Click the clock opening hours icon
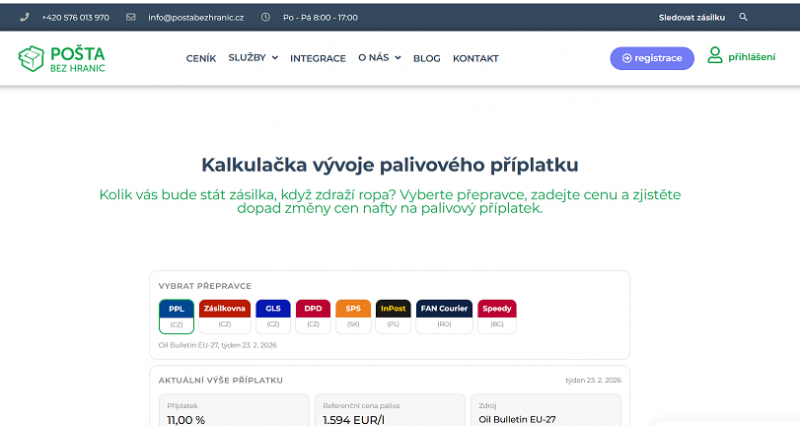800x426 pixels. [265, 17]
